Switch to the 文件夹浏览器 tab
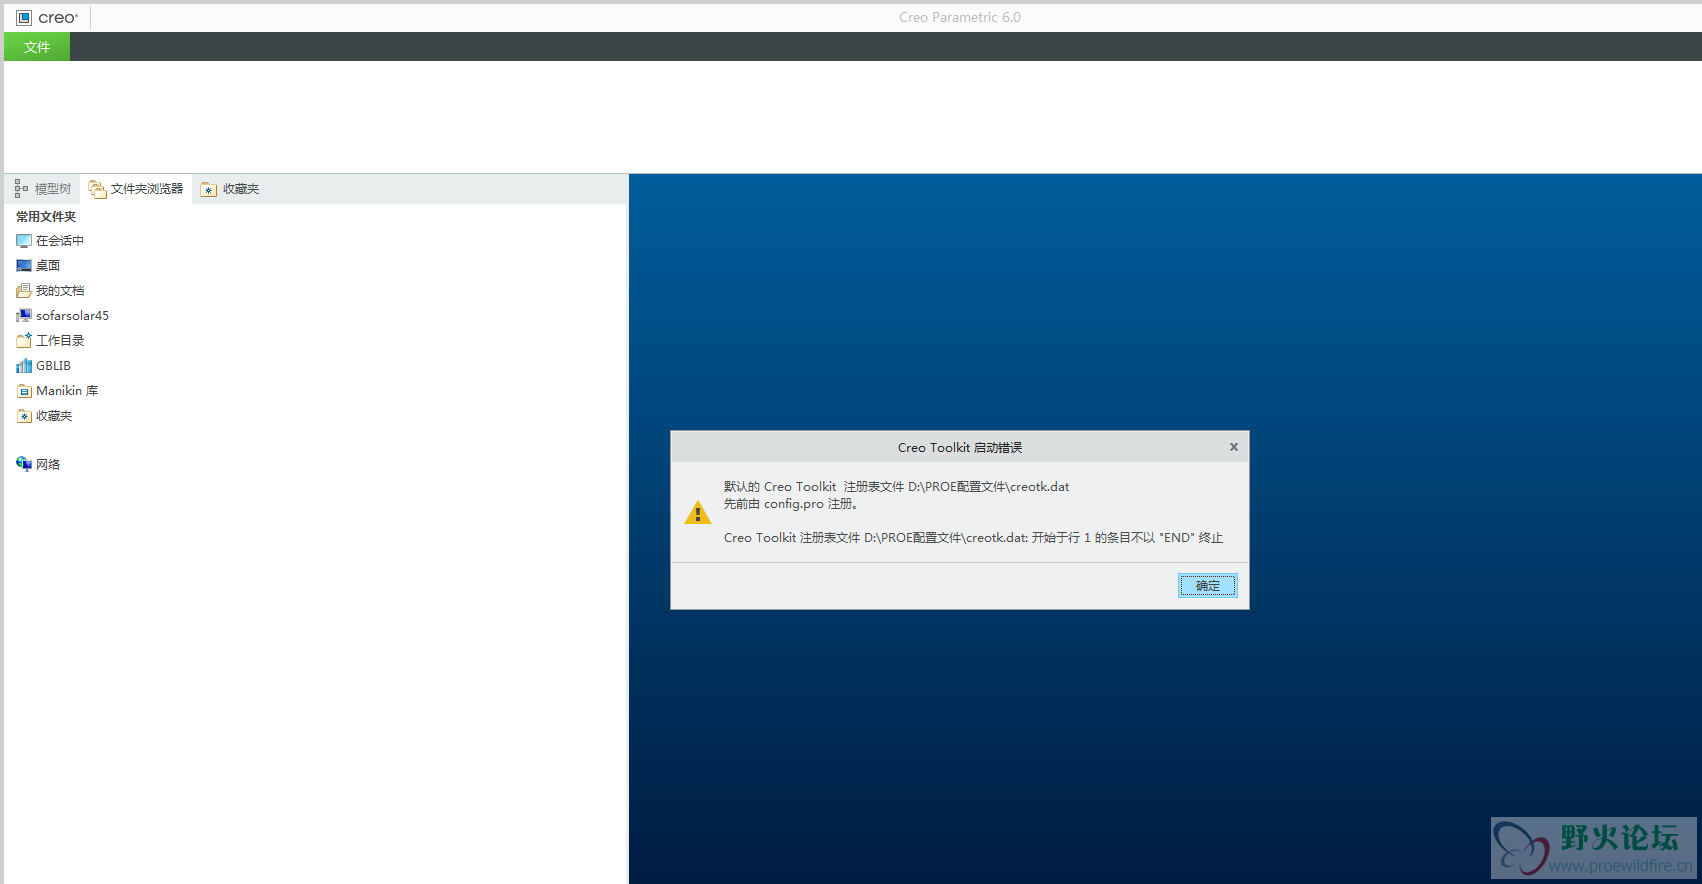The height and width of the screenshot is (884, 1702). pos(136,189)
